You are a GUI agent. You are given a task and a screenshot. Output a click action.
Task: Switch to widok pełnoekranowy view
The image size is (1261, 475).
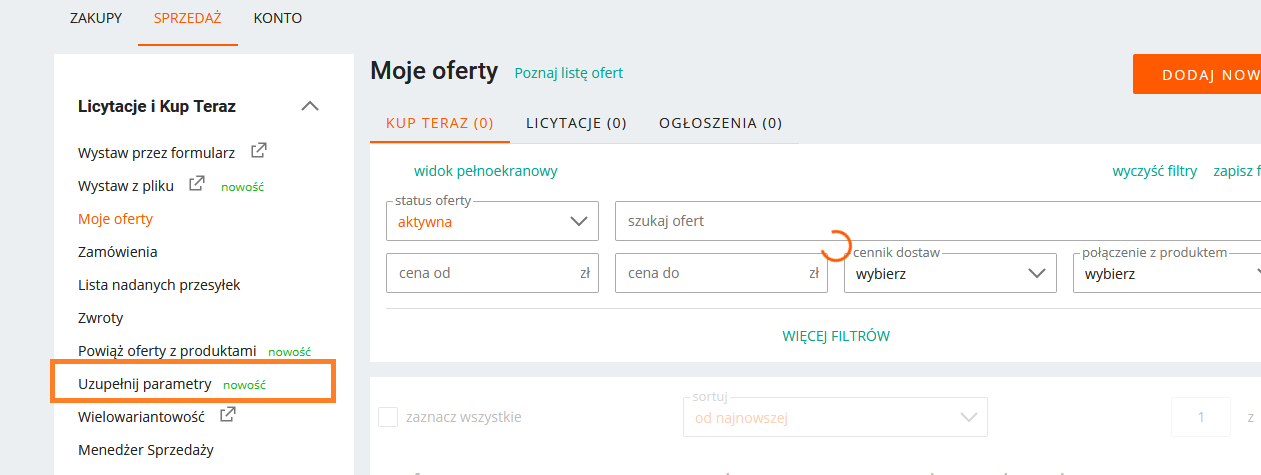(x=485, y=171)
